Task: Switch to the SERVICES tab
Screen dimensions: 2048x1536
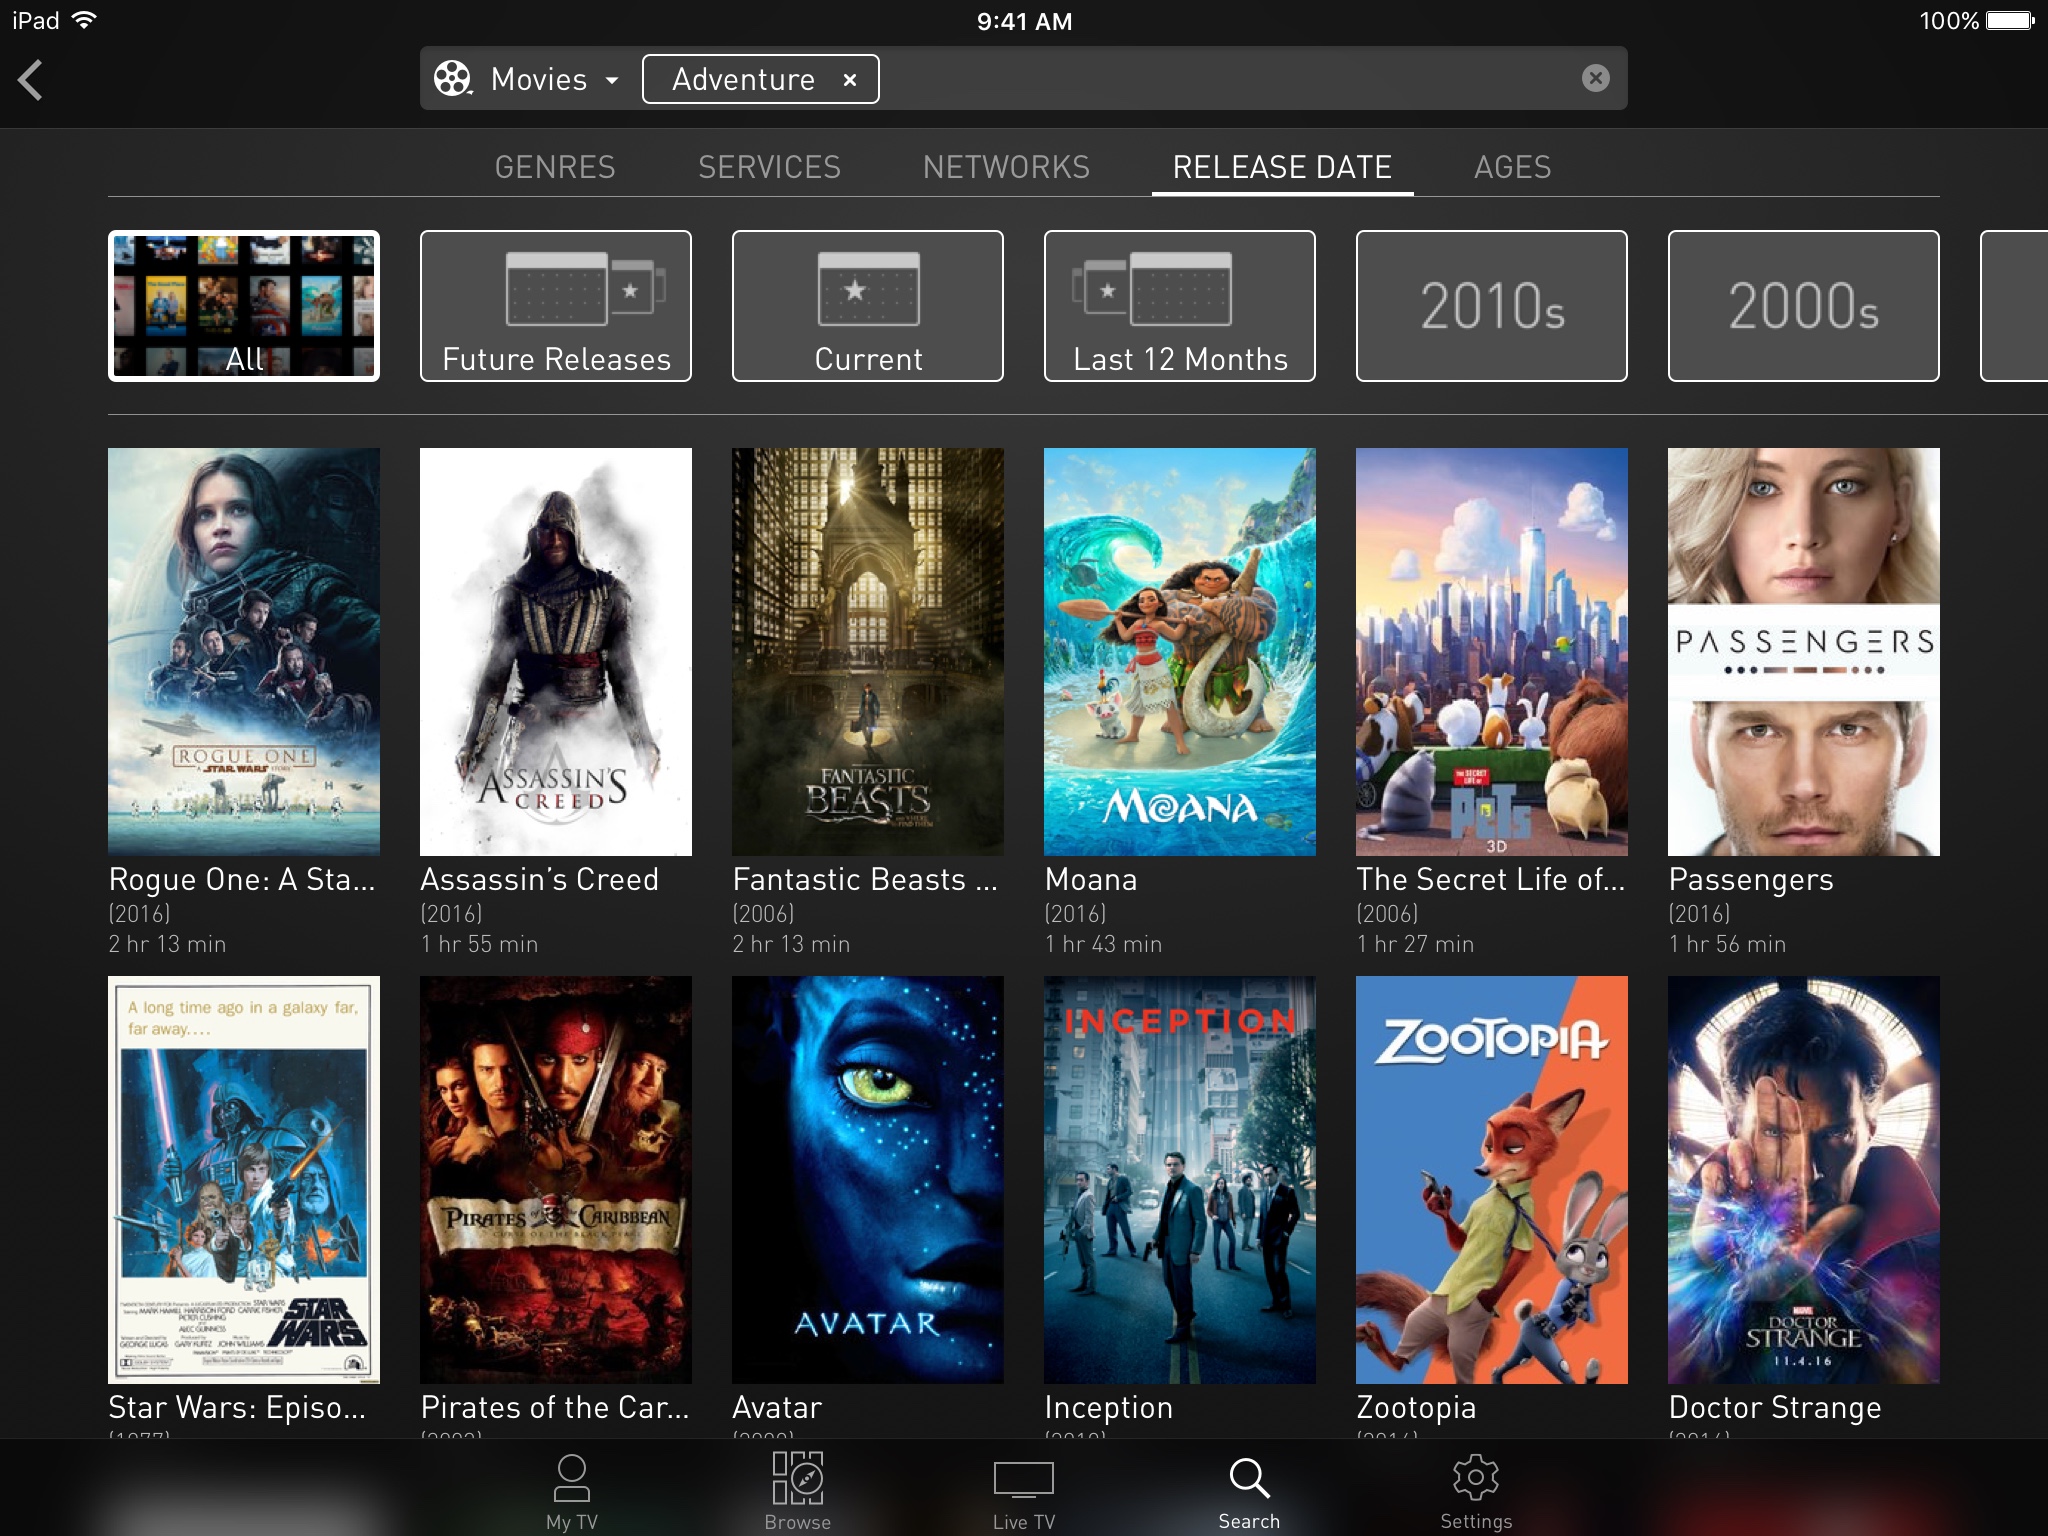Action: [x=769, y=167]
